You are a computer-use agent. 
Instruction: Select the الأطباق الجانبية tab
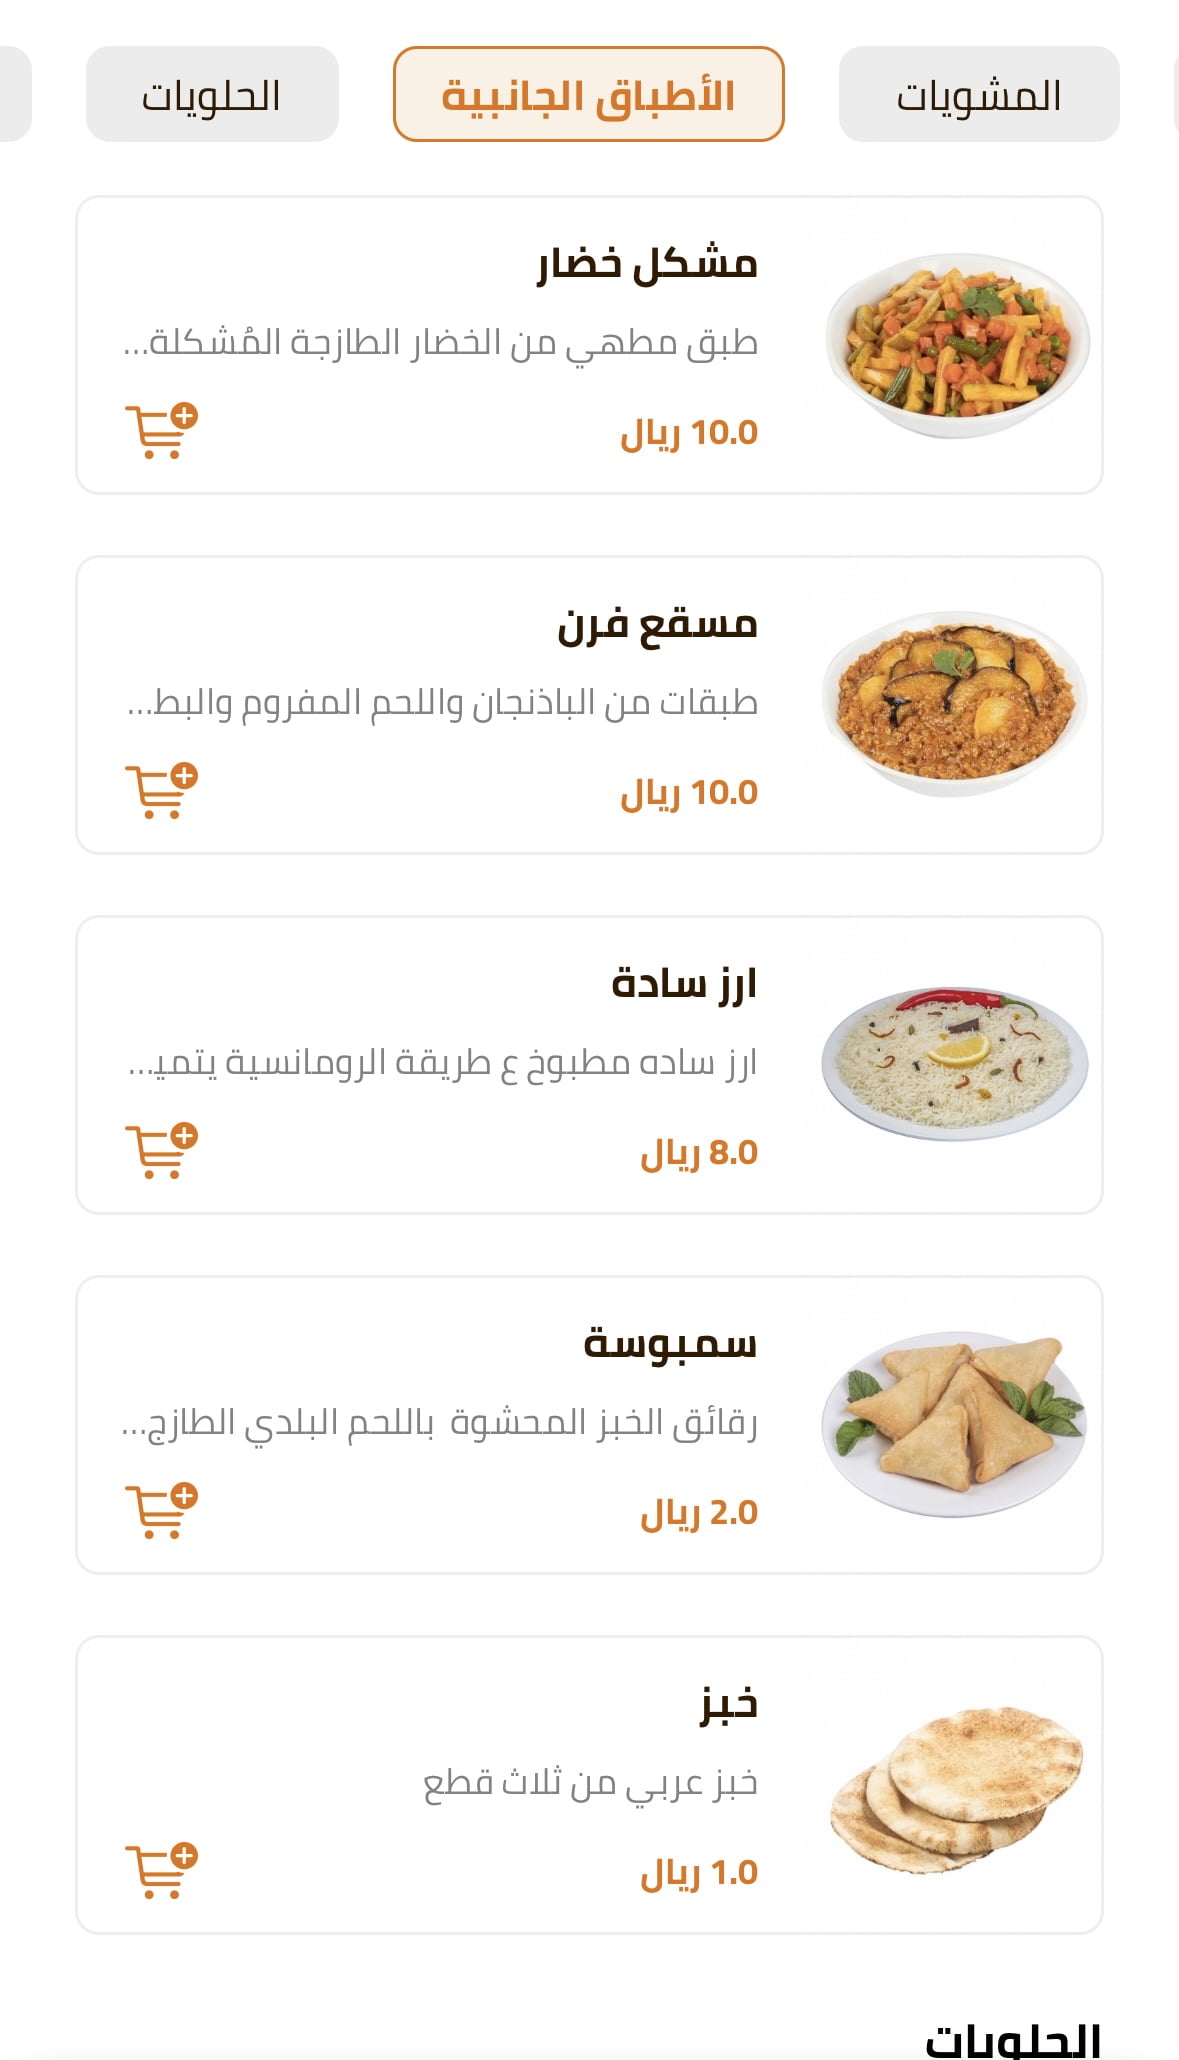click(x=588, y=95)
